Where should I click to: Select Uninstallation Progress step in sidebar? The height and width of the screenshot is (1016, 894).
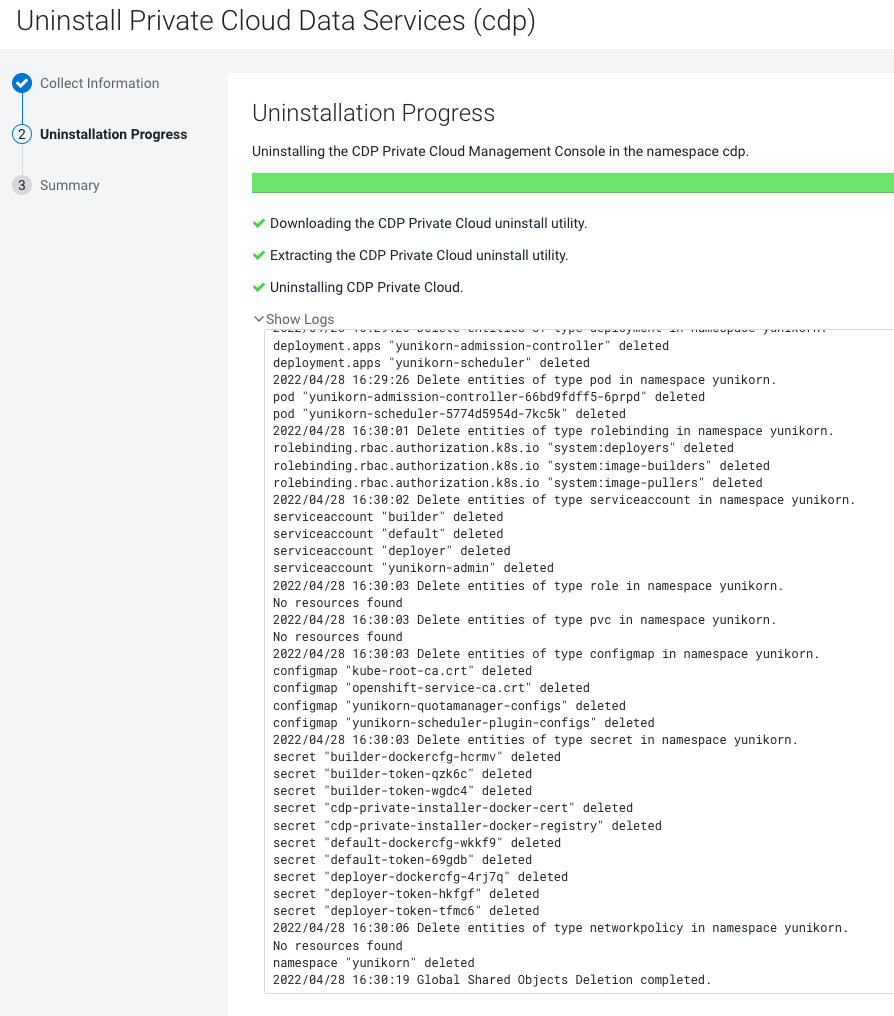tap(113, 134)
